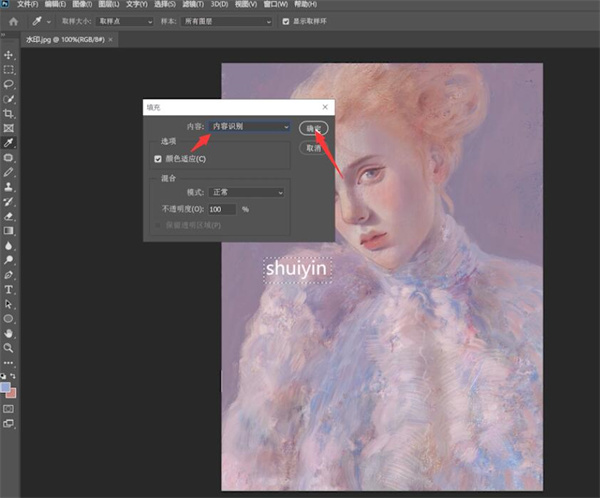Image resolution: width=600 pixels, height=498 pixels.
Task: Open the Edit Toolbar three-dots button
Action: coord(8,362)
